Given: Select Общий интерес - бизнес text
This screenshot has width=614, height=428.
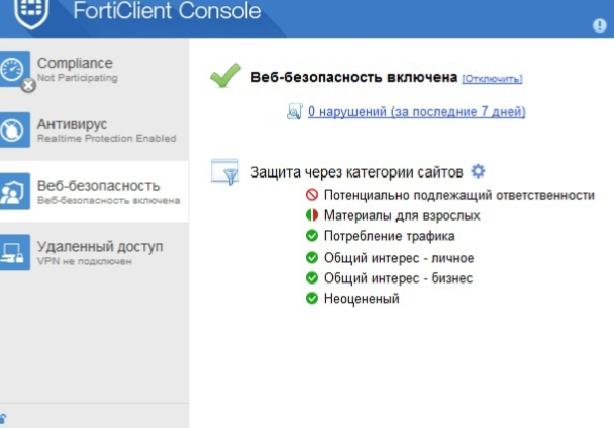Looking at the screenshot, I should coord(398,278).
